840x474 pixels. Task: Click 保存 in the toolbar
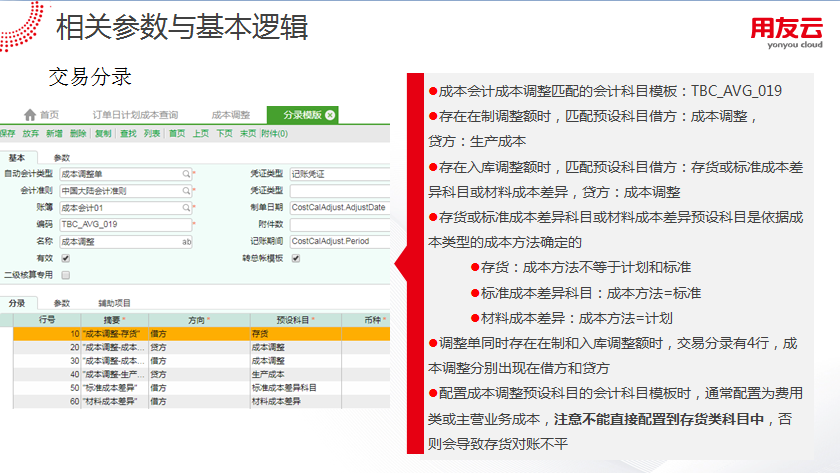[x=8, y=133]
